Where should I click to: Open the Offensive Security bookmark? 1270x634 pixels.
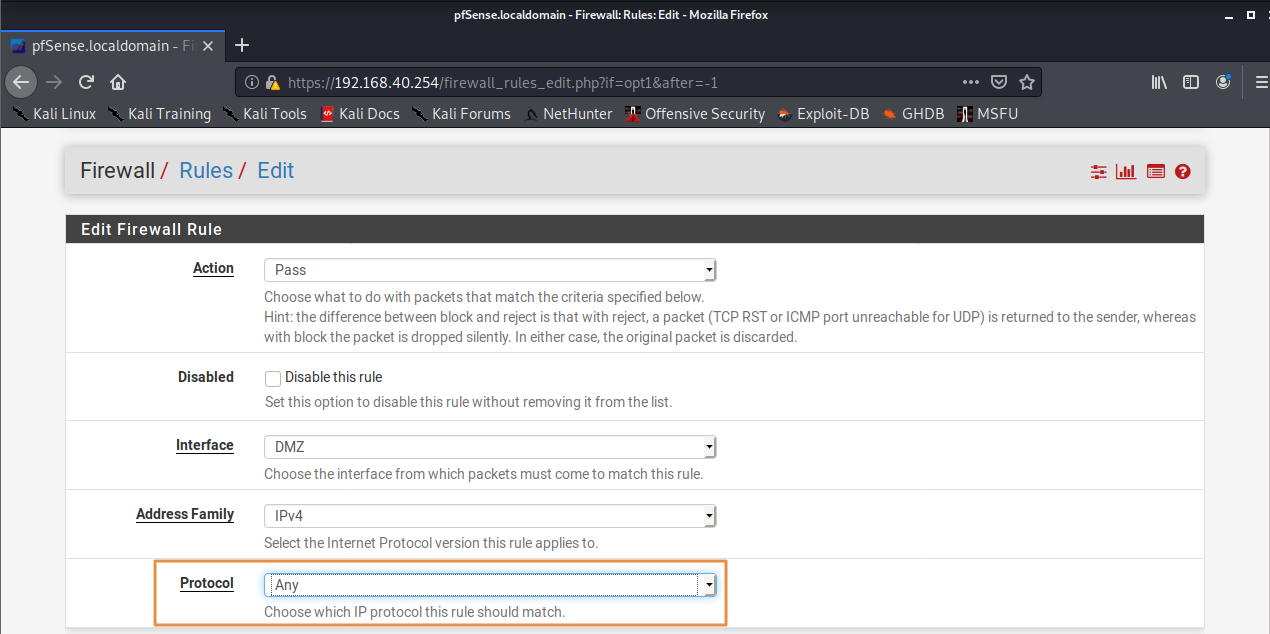tap(695, 114)
